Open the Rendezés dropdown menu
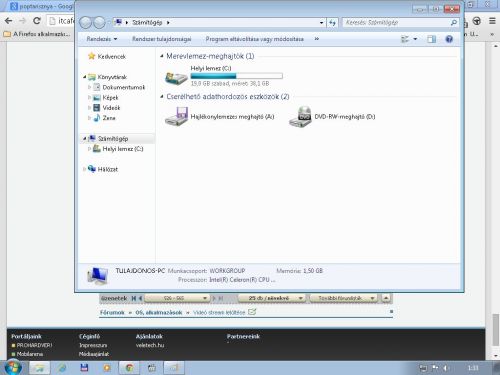Image resolution: width=500 pixels, height=375 pixels. [x=102, y=39]
